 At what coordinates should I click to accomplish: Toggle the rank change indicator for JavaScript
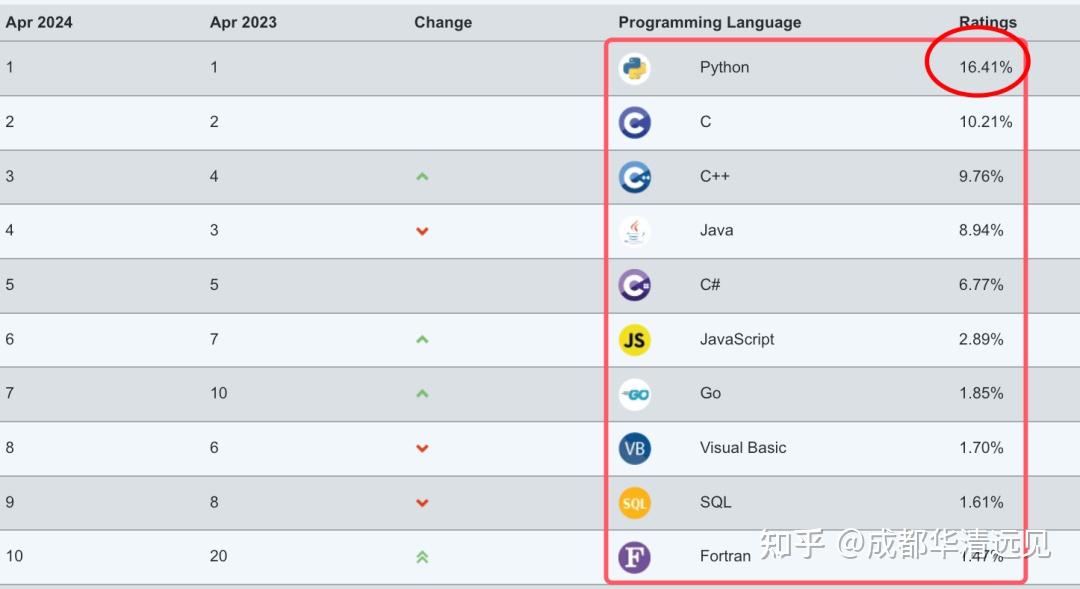pos(422,339)
